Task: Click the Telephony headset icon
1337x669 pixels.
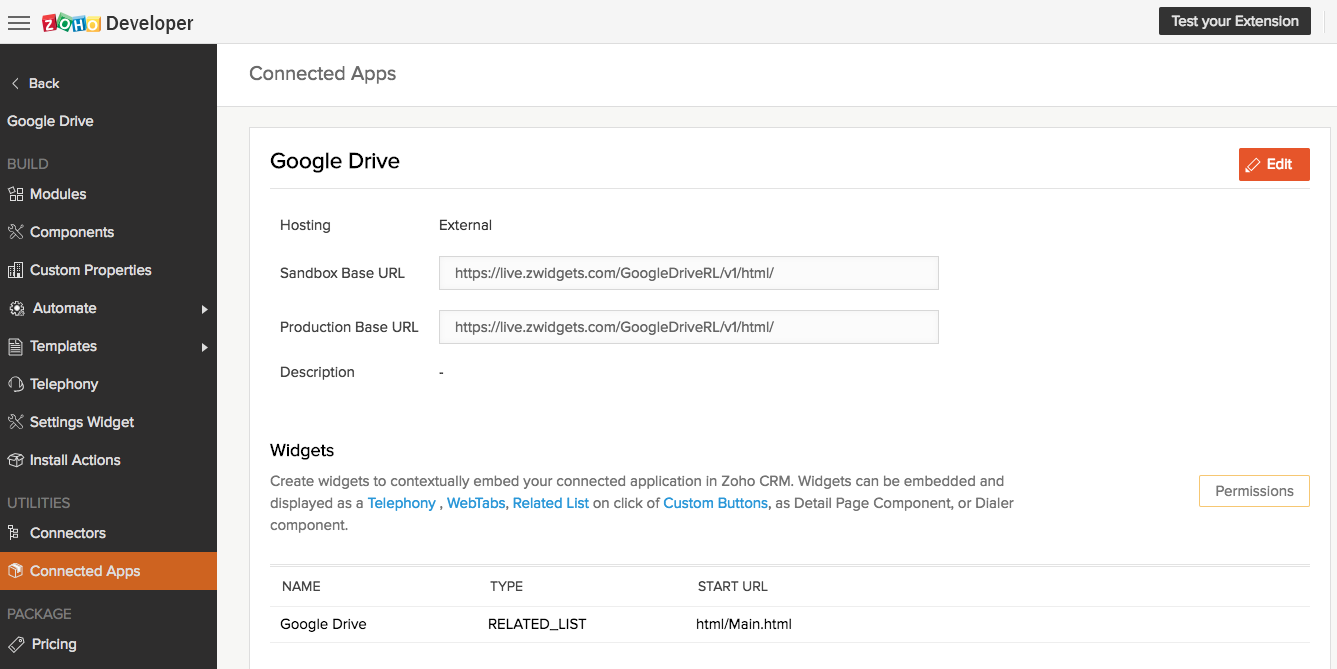Action: pos(15,384)
